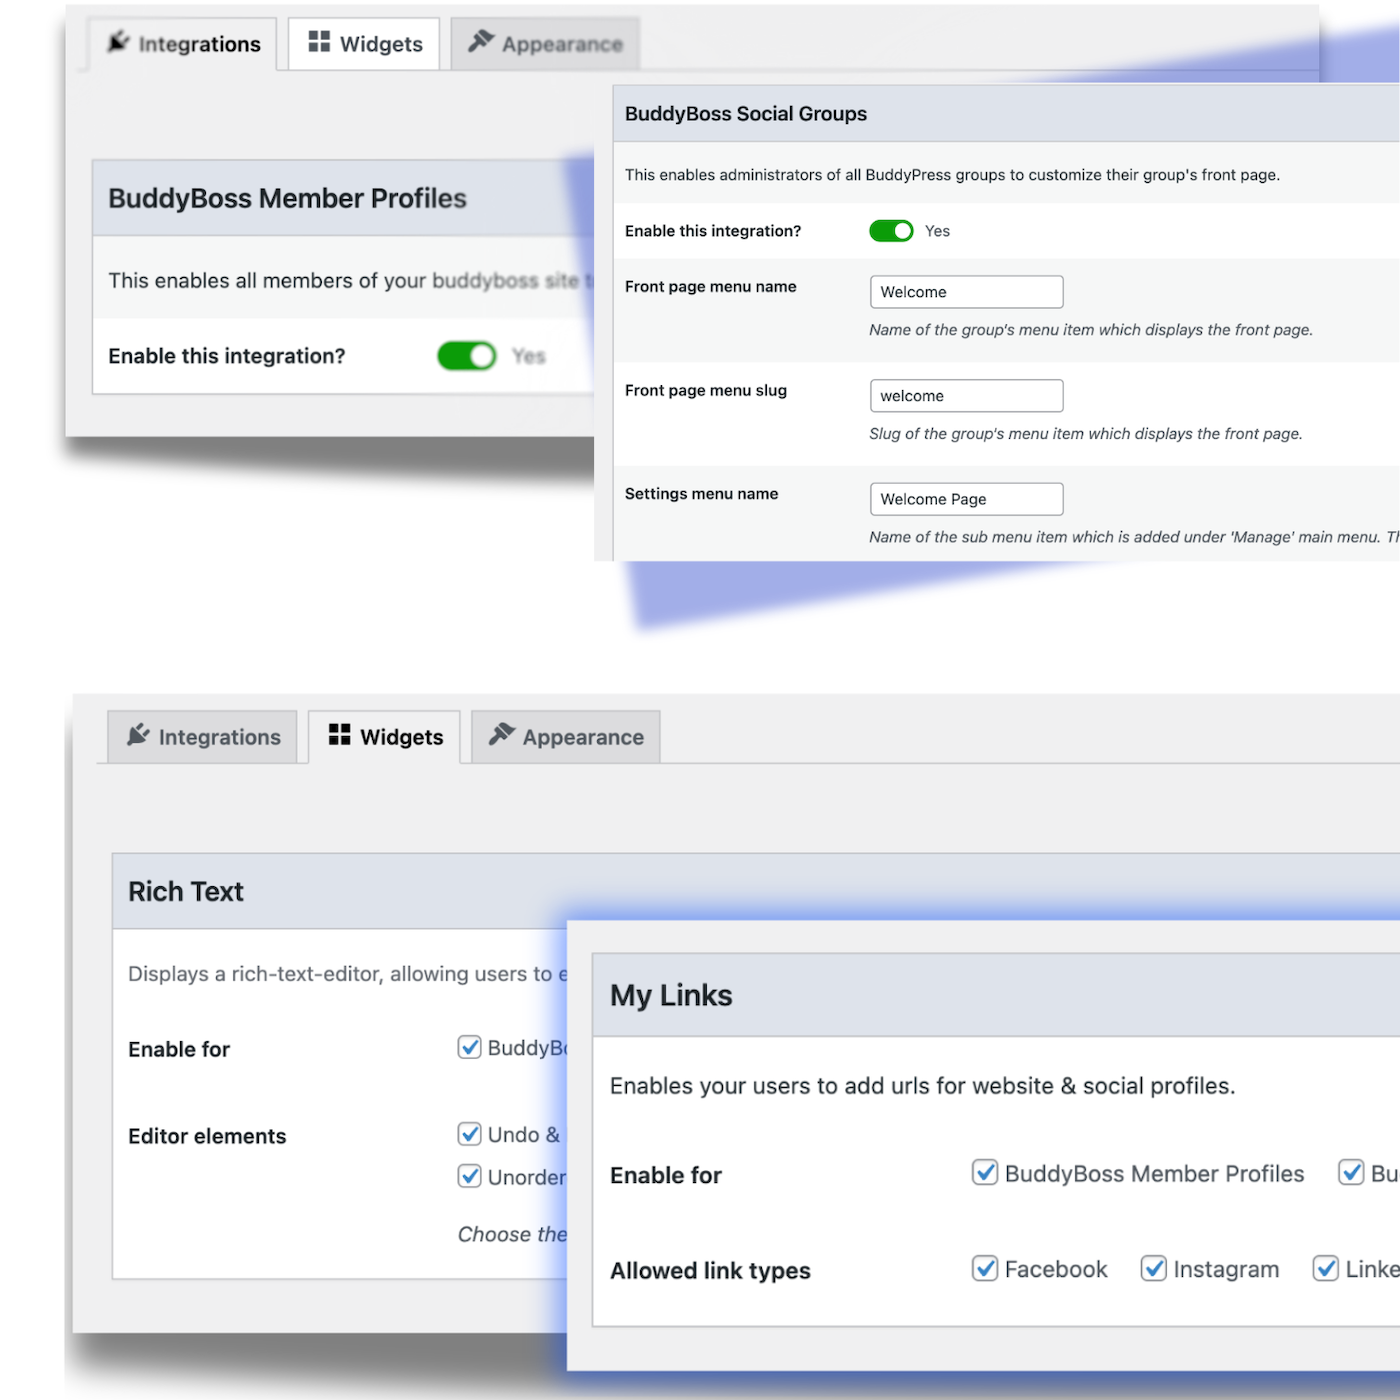This screenshot has height=1400, width=1400.
Task: Click 'Slug of the group's menu item' description
Action: (1086, 434)
